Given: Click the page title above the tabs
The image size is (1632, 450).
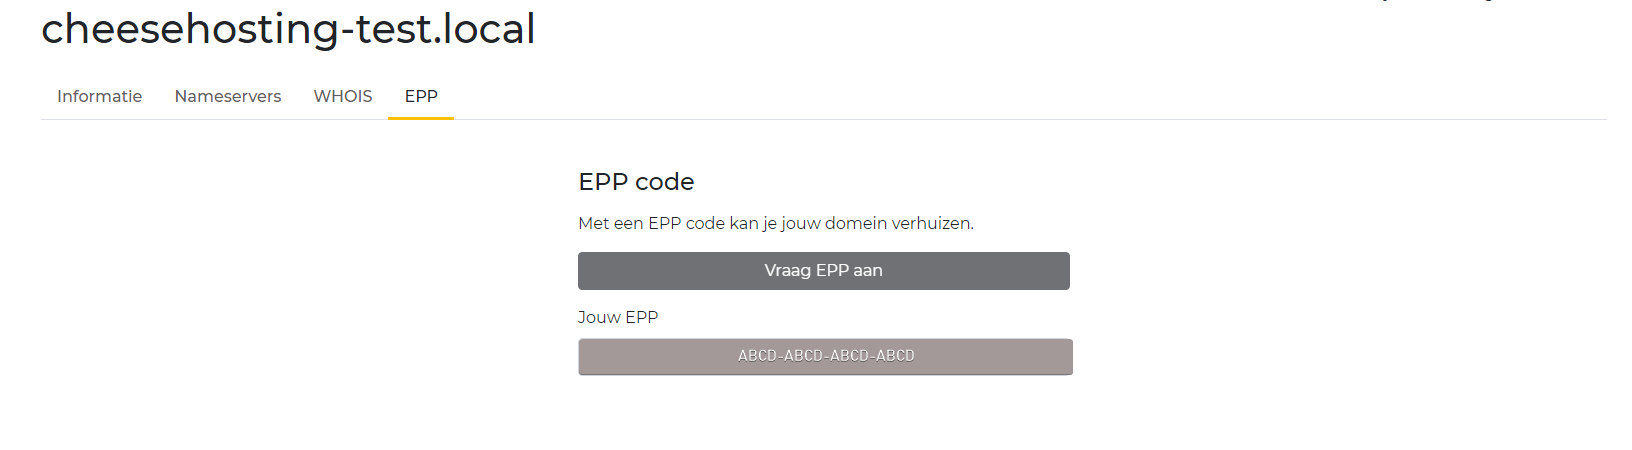Looking at the screenshot, I should (288, 29).
